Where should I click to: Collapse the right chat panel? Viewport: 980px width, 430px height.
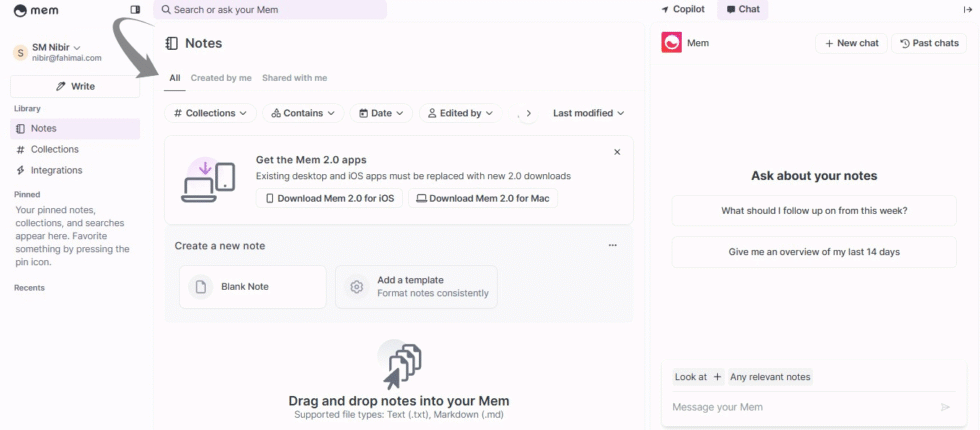[x=966, y=9]
